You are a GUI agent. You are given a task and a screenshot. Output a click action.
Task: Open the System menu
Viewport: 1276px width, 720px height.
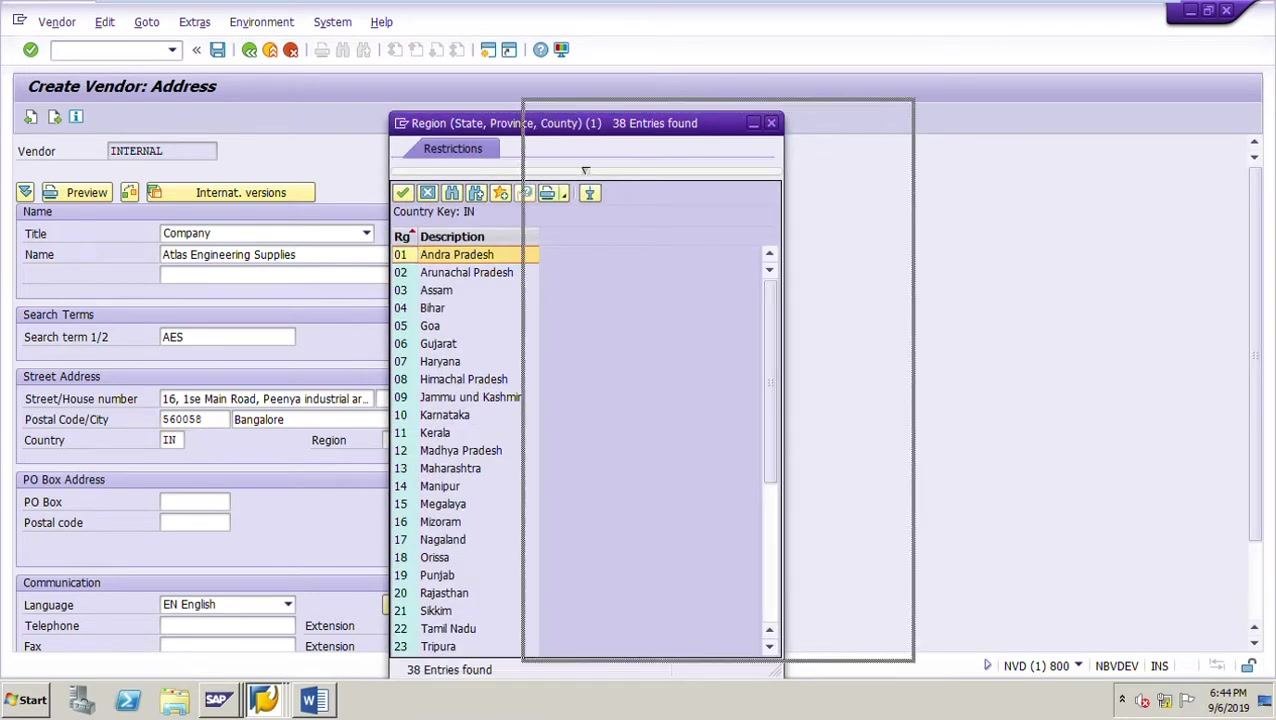332,22
